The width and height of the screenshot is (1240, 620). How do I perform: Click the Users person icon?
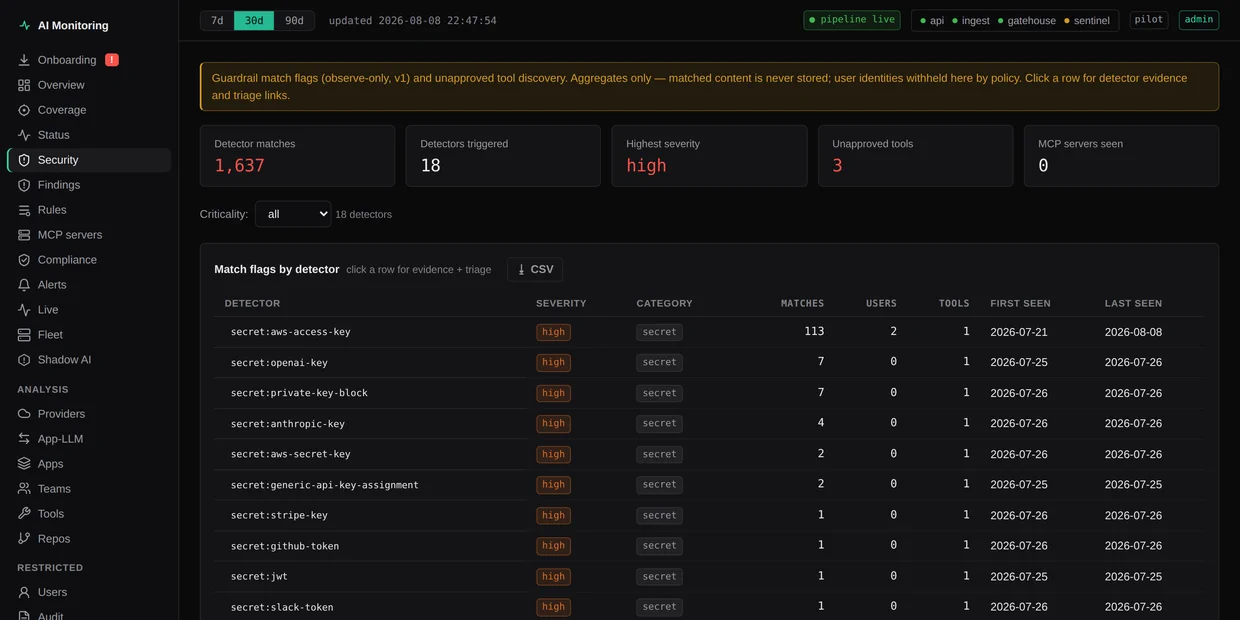24,592
